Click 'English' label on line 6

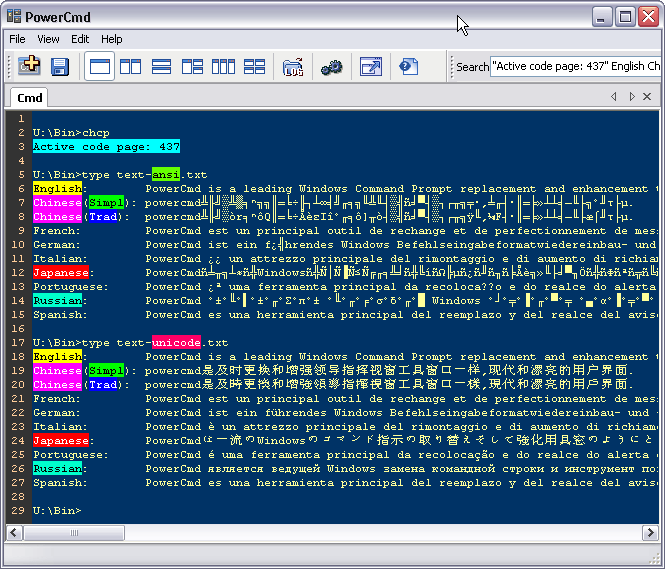click(x=58, y=188)
